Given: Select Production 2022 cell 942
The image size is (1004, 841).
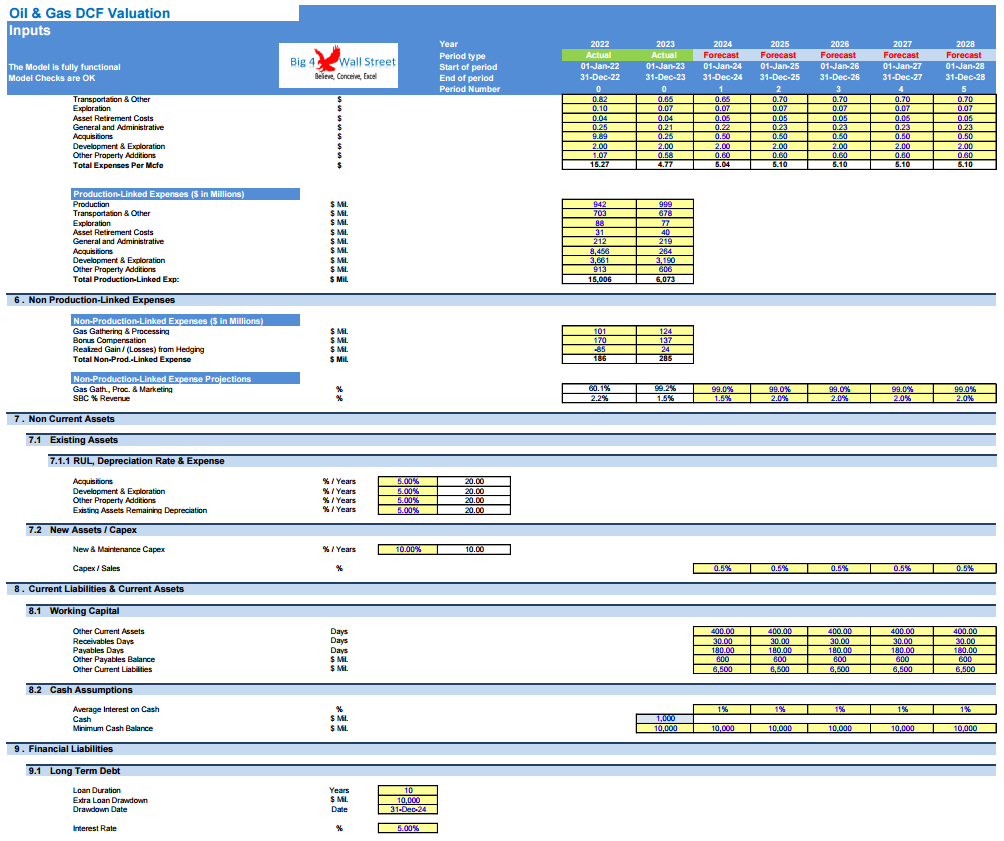Looking at the screenshot, I should click(599, 204).
